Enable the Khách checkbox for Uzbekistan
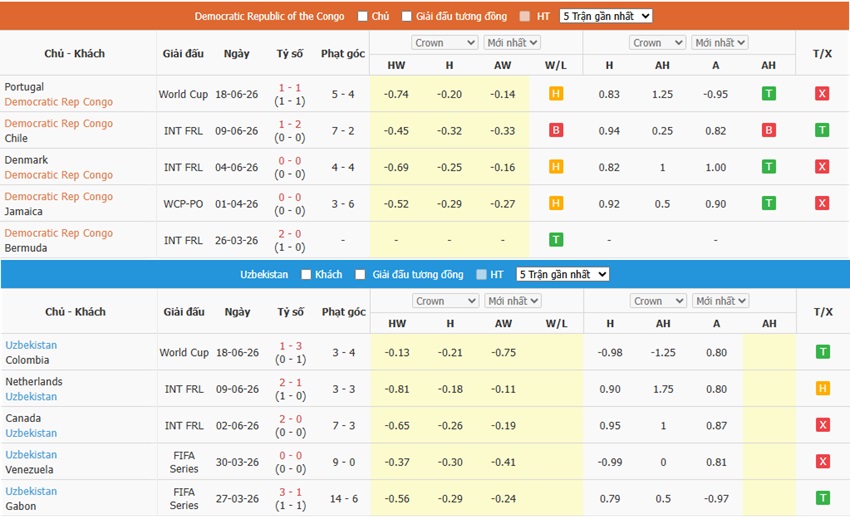Viewport: 850px width, 519px height. click(x=306, y=274)
